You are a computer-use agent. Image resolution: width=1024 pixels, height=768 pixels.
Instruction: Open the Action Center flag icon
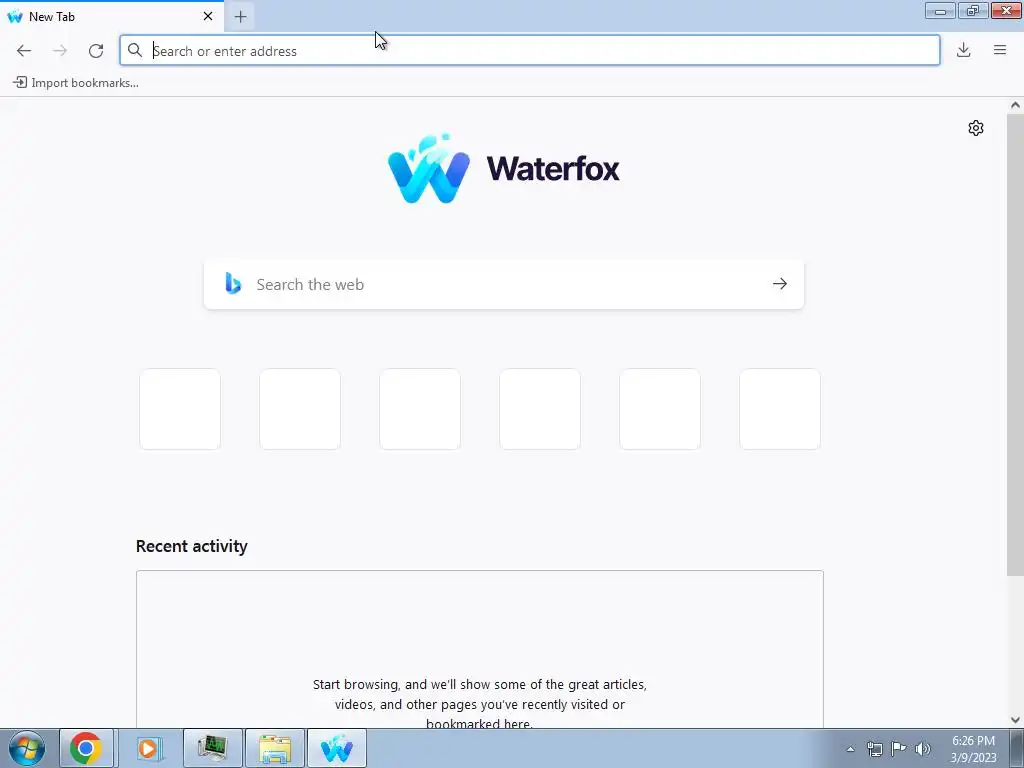pyautogui.click(x=899, y=749)
